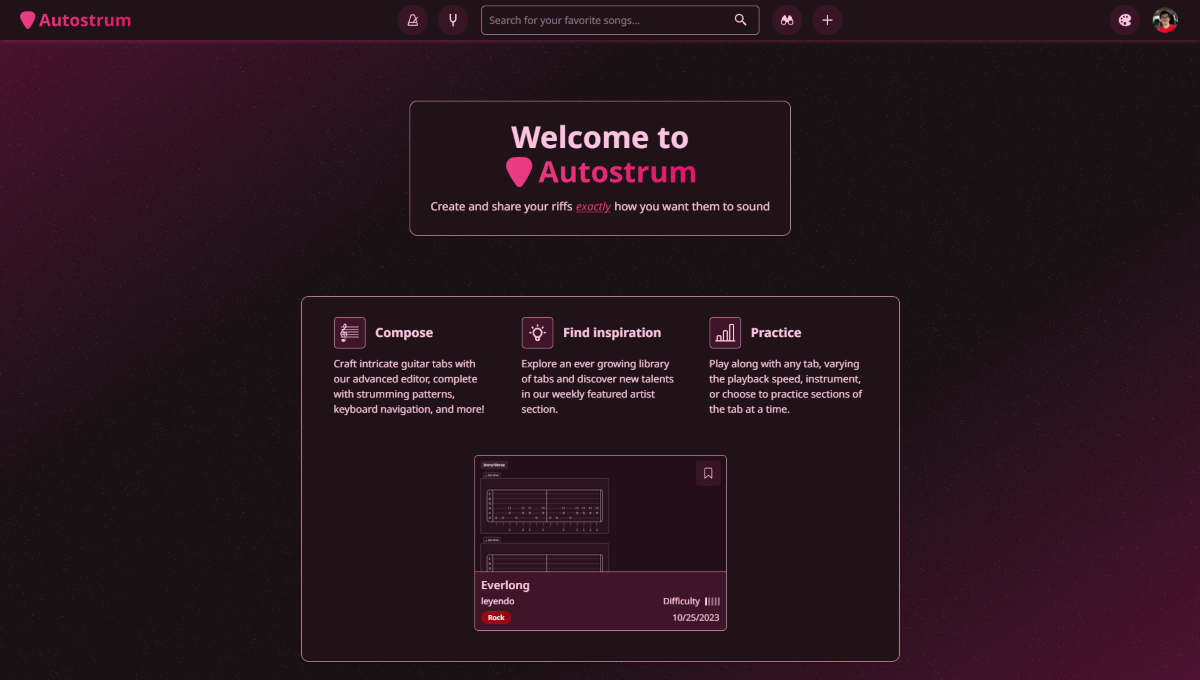1200x680 pixels.
Task: Visit artist leyendo's profile
Action: point(497,601)
